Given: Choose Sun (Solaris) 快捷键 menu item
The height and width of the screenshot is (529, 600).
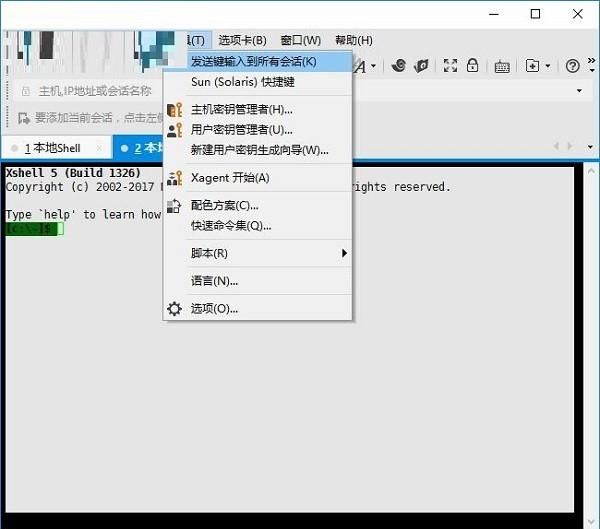Looking at the screenshot, I should pyautogui.click(x=258, y=82).
